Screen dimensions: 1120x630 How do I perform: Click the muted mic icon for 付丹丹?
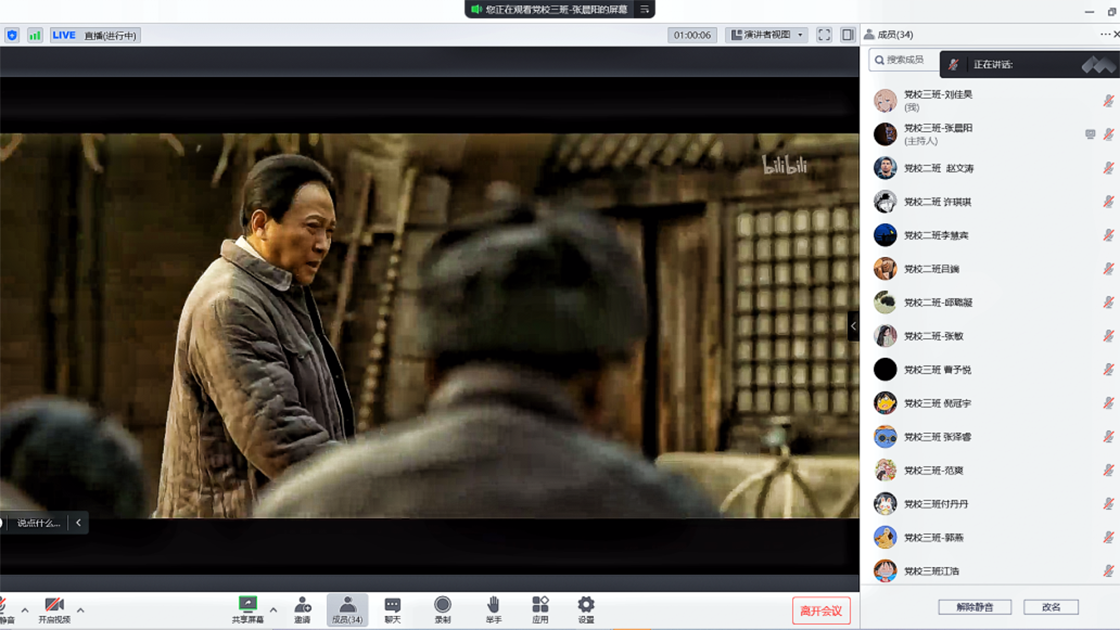coord(1109,504)
